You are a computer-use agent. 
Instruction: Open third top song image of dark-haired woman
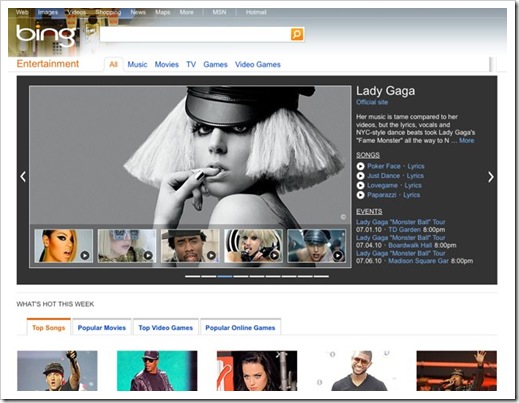257,371
